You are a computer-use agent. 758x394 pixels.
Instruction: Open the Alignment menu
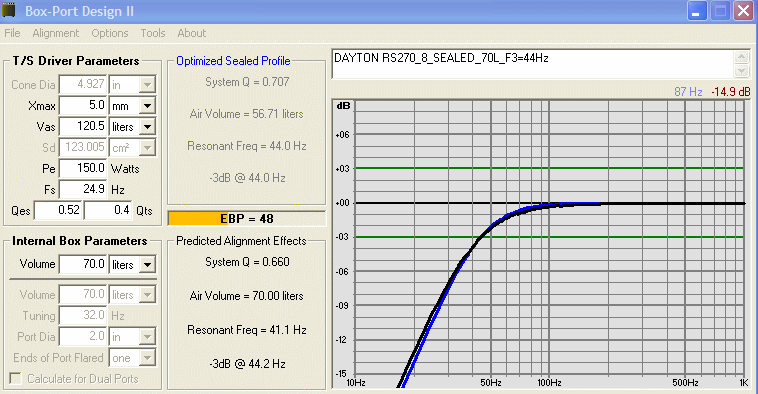(x=56, y=33)
